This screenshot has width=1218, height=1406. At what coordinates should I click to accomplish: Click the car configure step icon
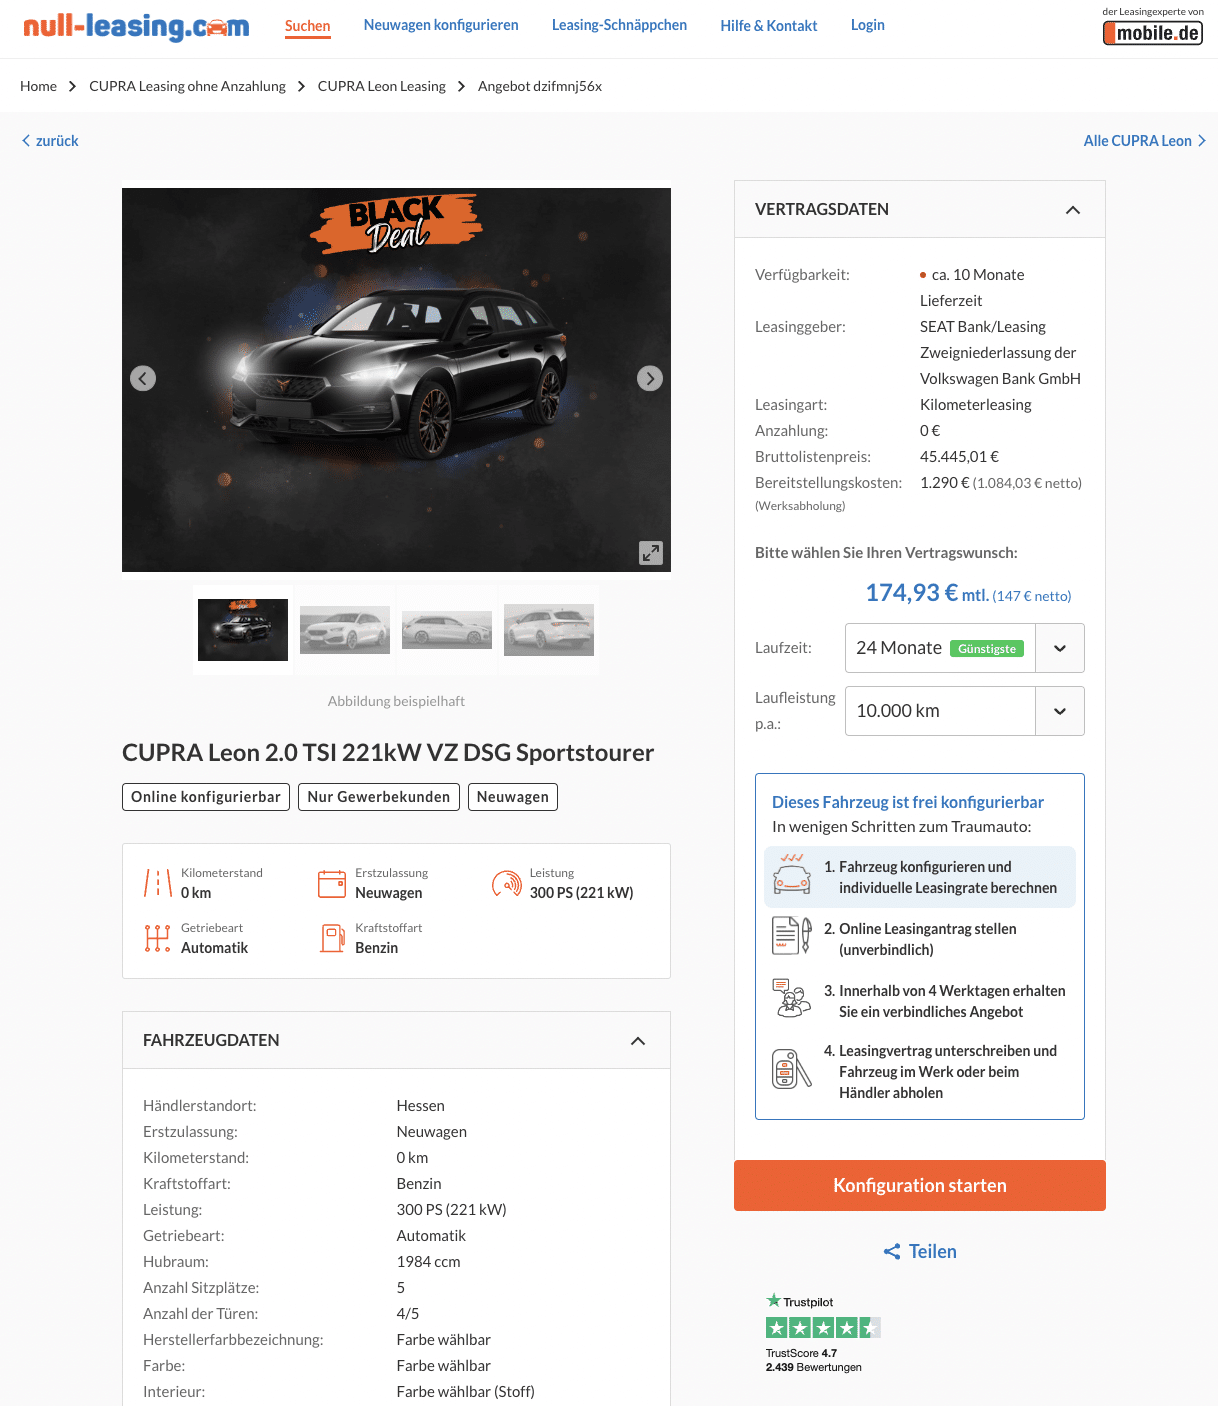point(792,875)
